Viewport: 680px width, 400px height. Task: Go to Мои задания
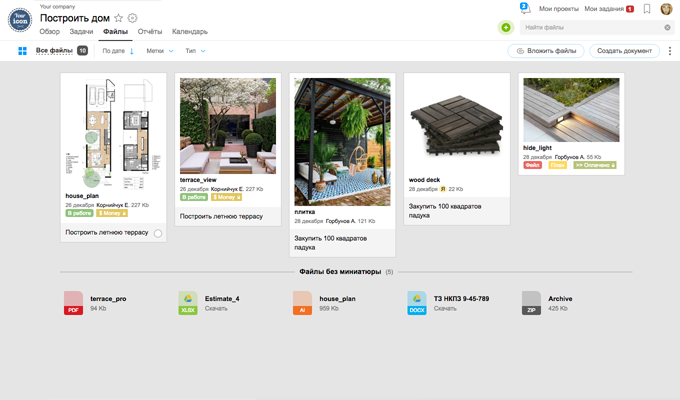click(x=604, y=9)
